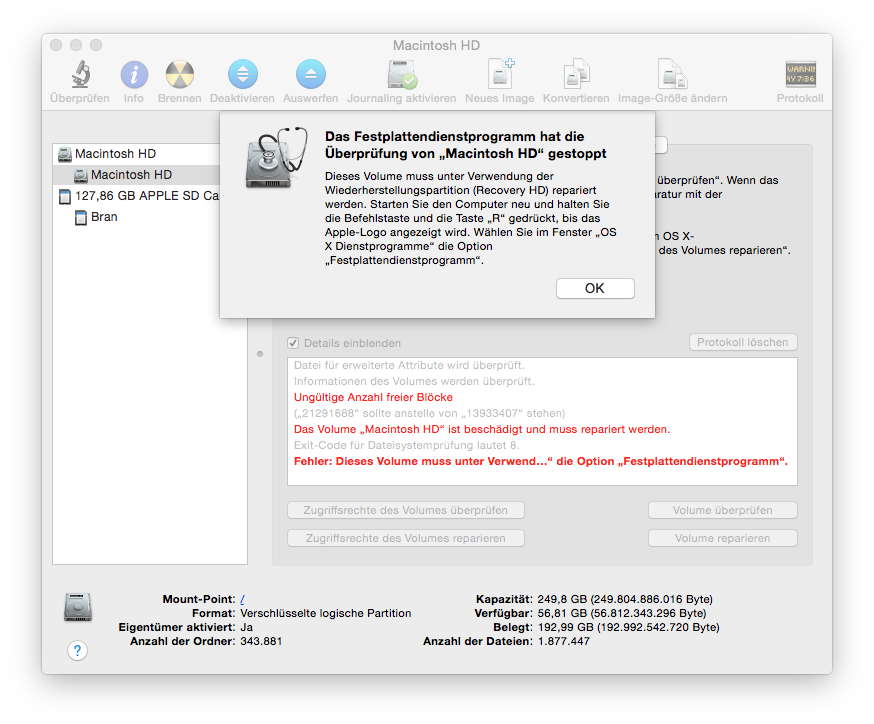
Task: Select the 127,86 GB APPLE SD card
Action: pyautogui.click(x=139, y=196)
